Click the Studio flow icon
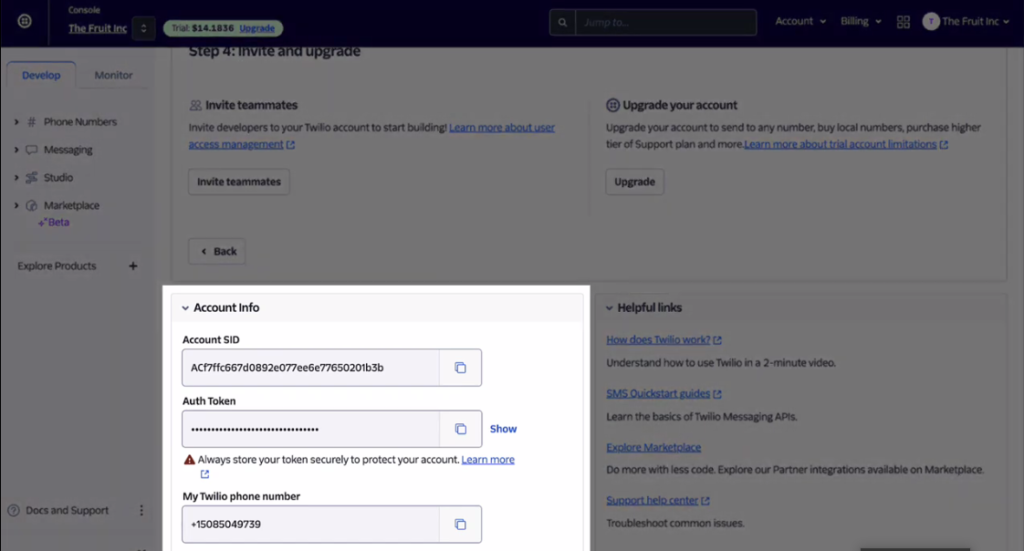This screenshot has width=1024, height=551. (31, 178)
